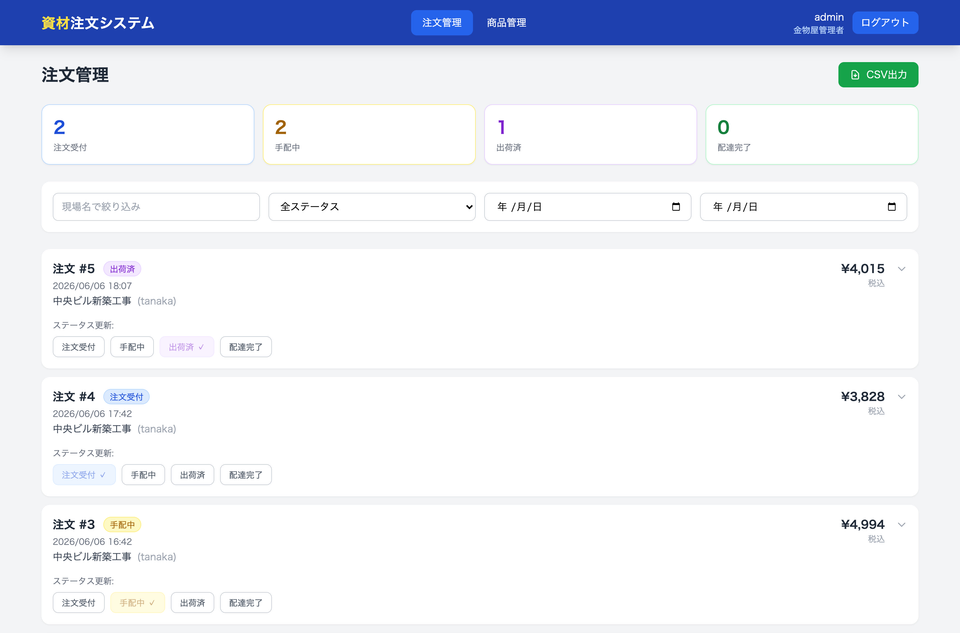The image size is (960, 633).
Task: Click the admin user name in header
Action: tap(829, 17)
